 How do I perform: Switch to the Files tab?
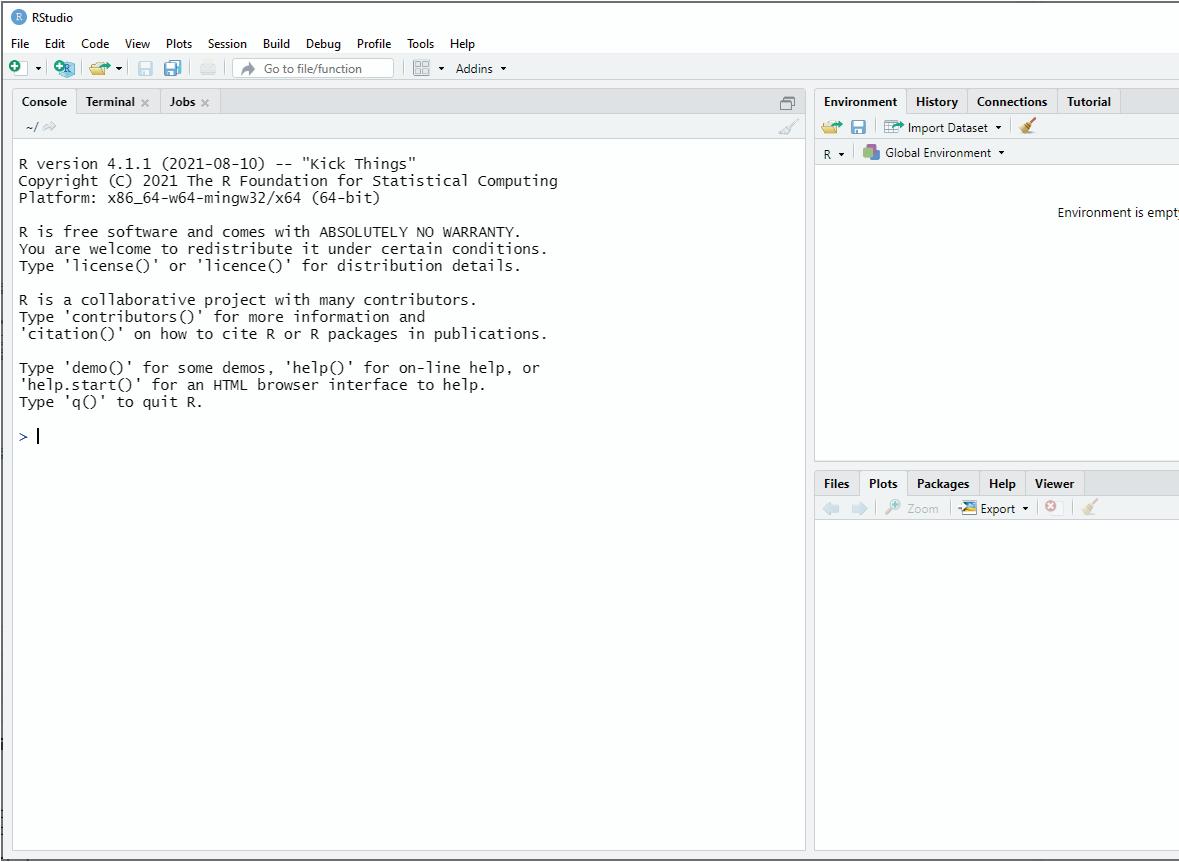tap(836, 484)
